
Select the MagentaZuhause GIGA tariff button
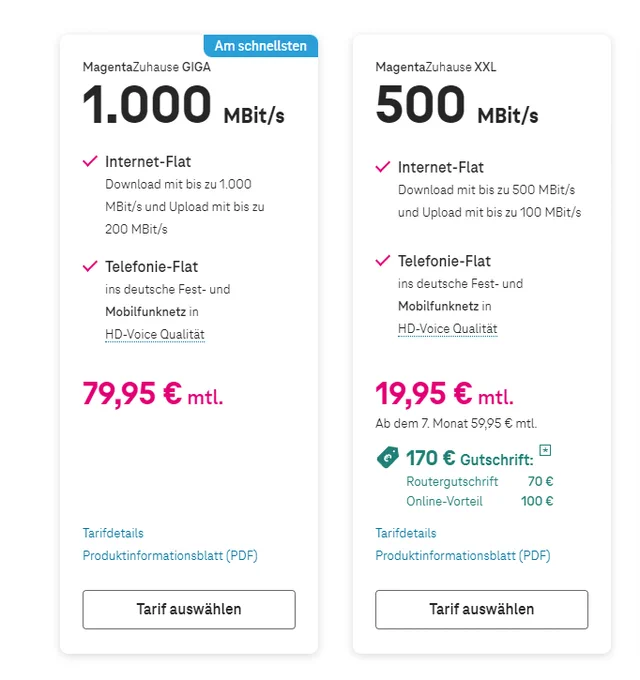tap(189, 609)
